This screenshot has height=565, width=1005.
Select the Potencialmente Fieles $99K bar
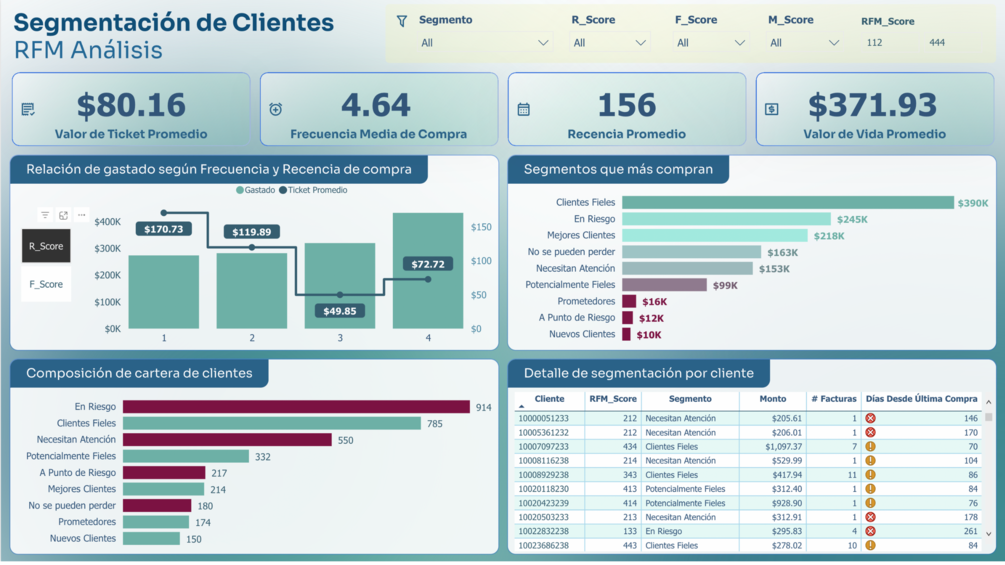pyautogui.click(x=664, y=285)
